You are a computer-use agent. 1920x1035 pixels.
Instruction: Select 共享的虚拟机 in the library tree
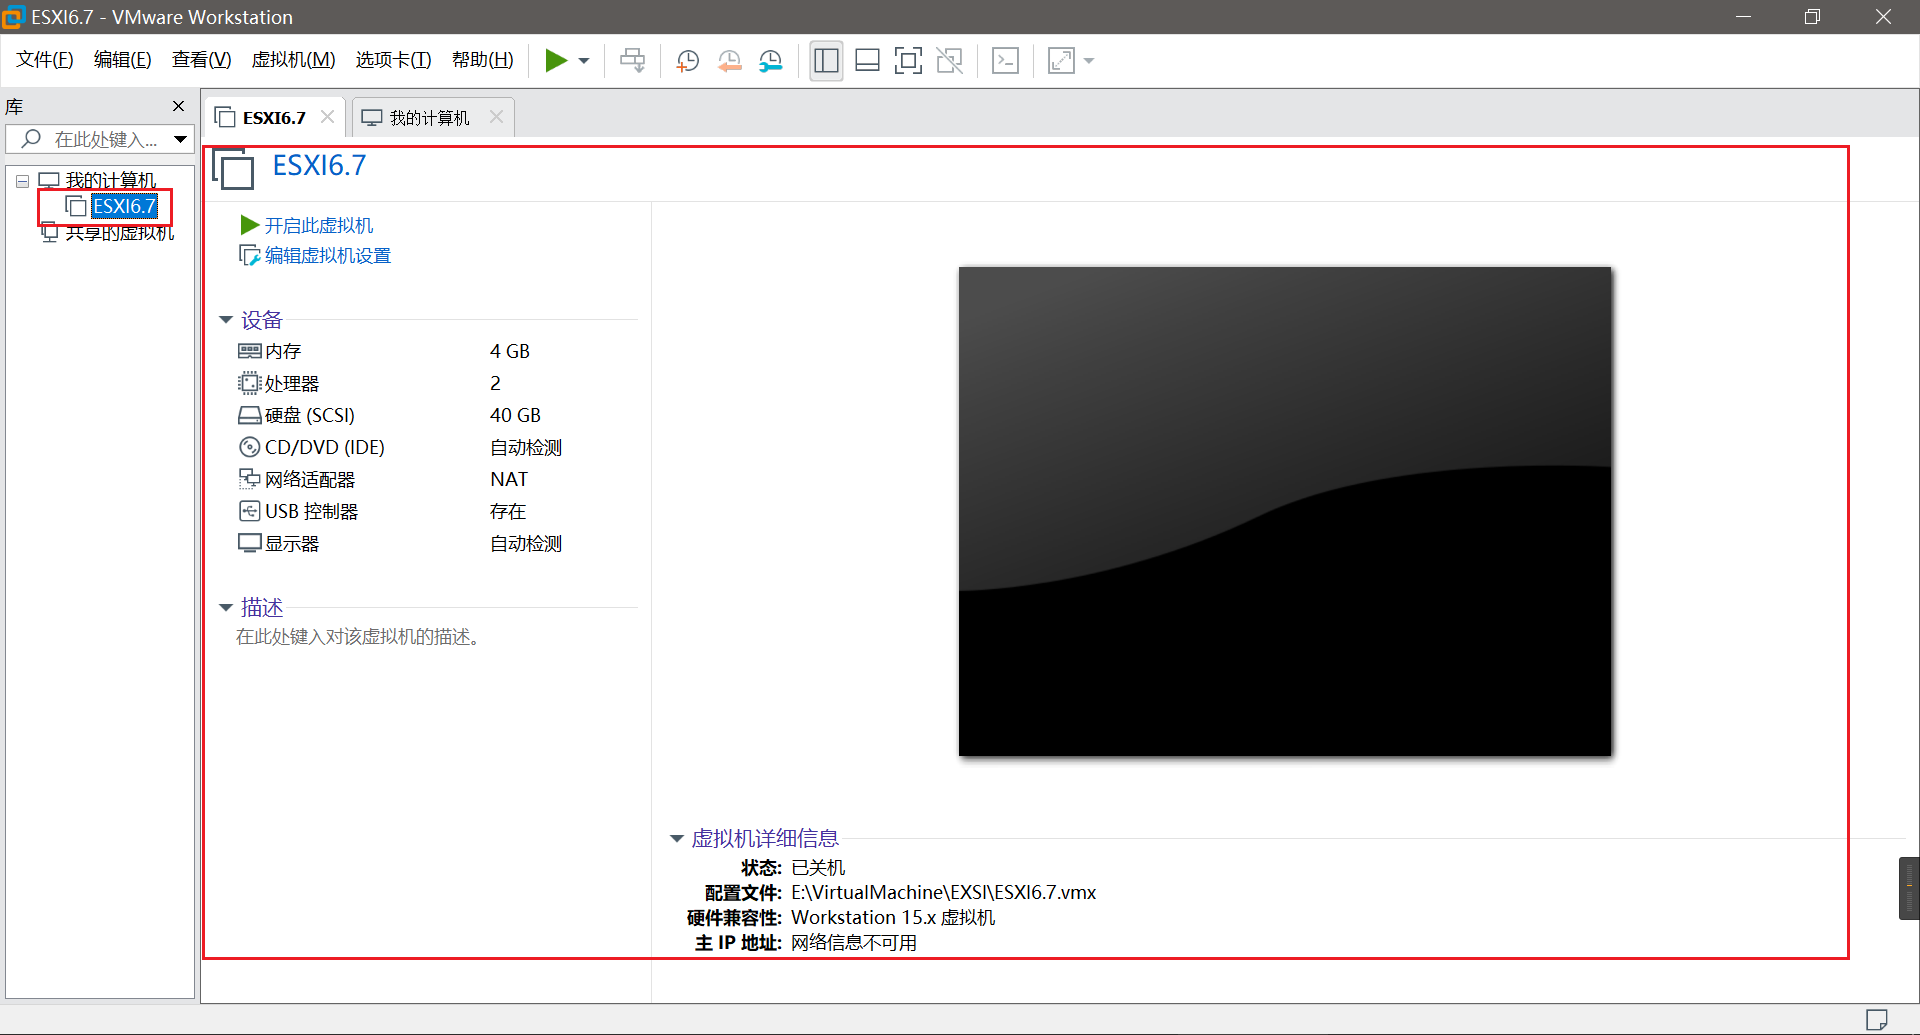coord(119,232)
